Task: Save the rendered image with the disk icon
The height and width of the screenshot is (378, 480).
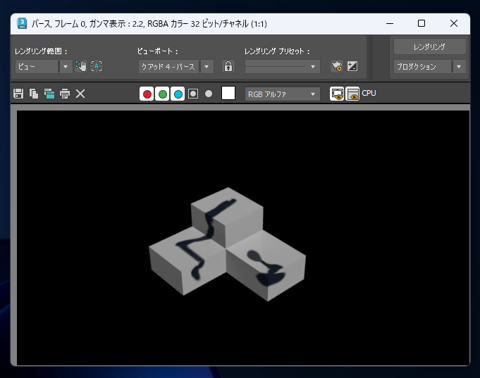Action: (18, 94)
